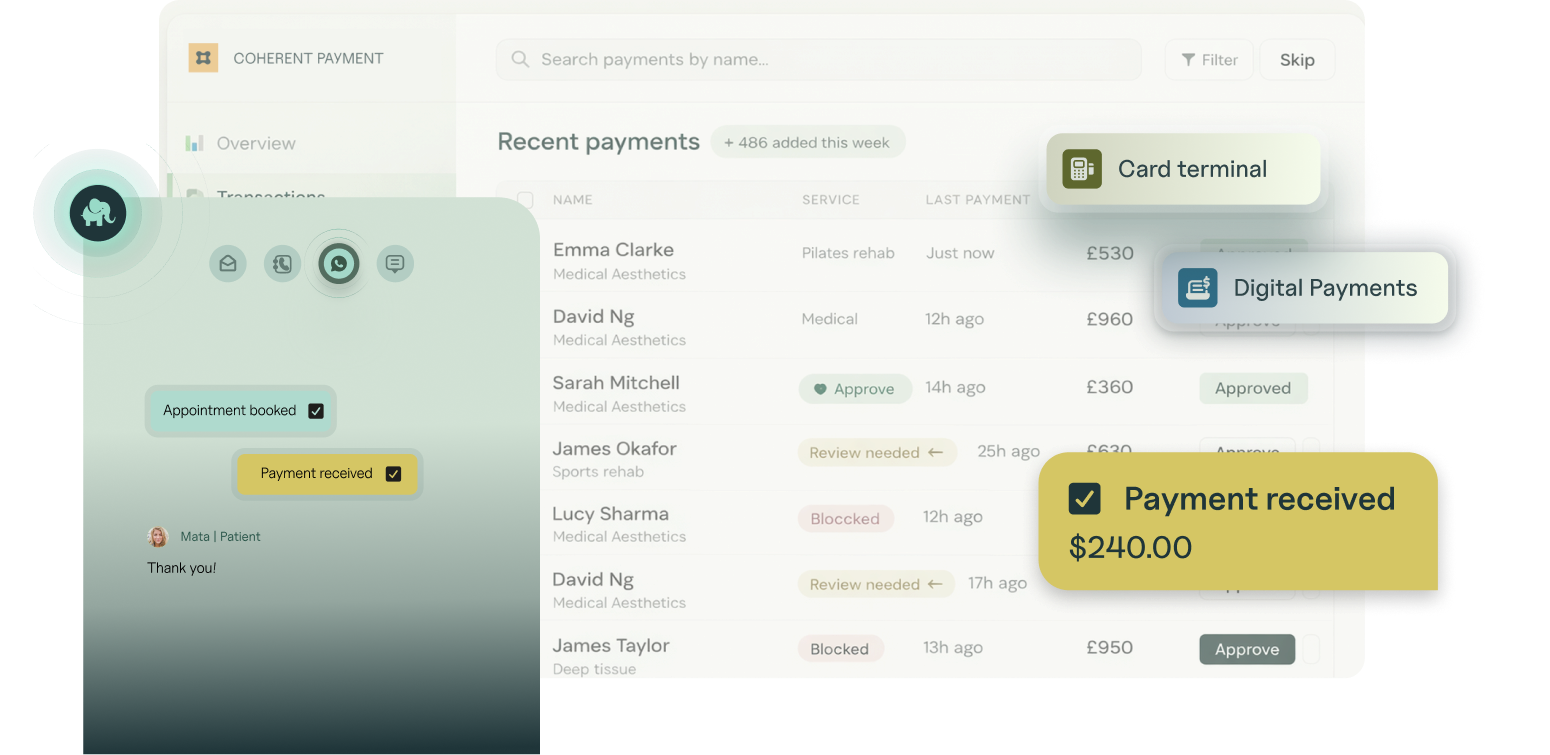Click the '25h ago' cell
Viewport: 1550px width, 755px height.
pyautogui.click(x=1008, y=451)
